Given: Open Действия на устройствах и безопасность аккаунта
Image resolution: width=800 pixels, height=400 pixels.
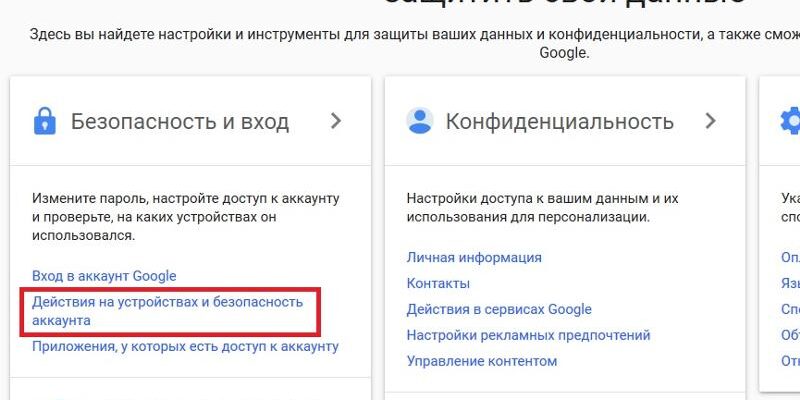Looking at the screenshot, I should pyautogui.click(x=167, y=310).
